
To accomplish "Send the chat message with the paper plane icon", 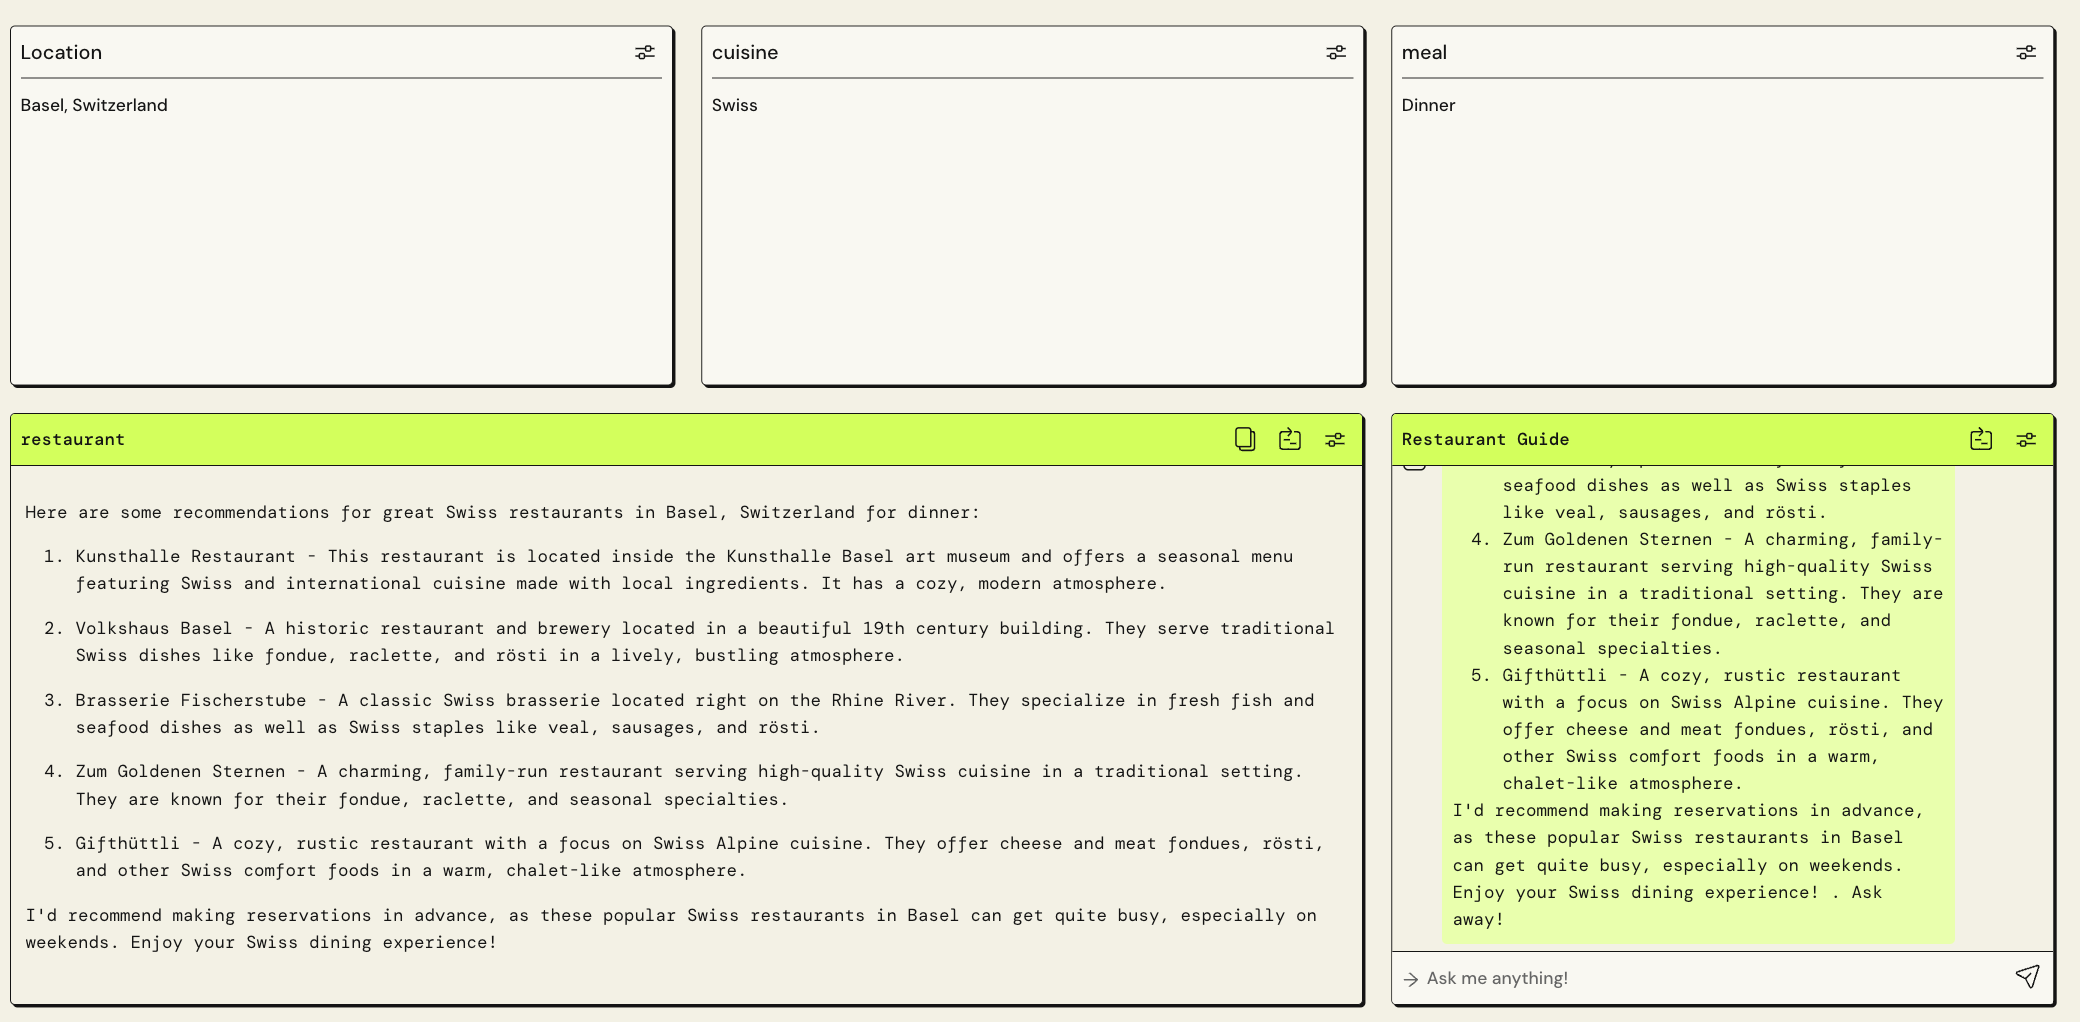I will pyautogui.click(x=2027, y=977).
